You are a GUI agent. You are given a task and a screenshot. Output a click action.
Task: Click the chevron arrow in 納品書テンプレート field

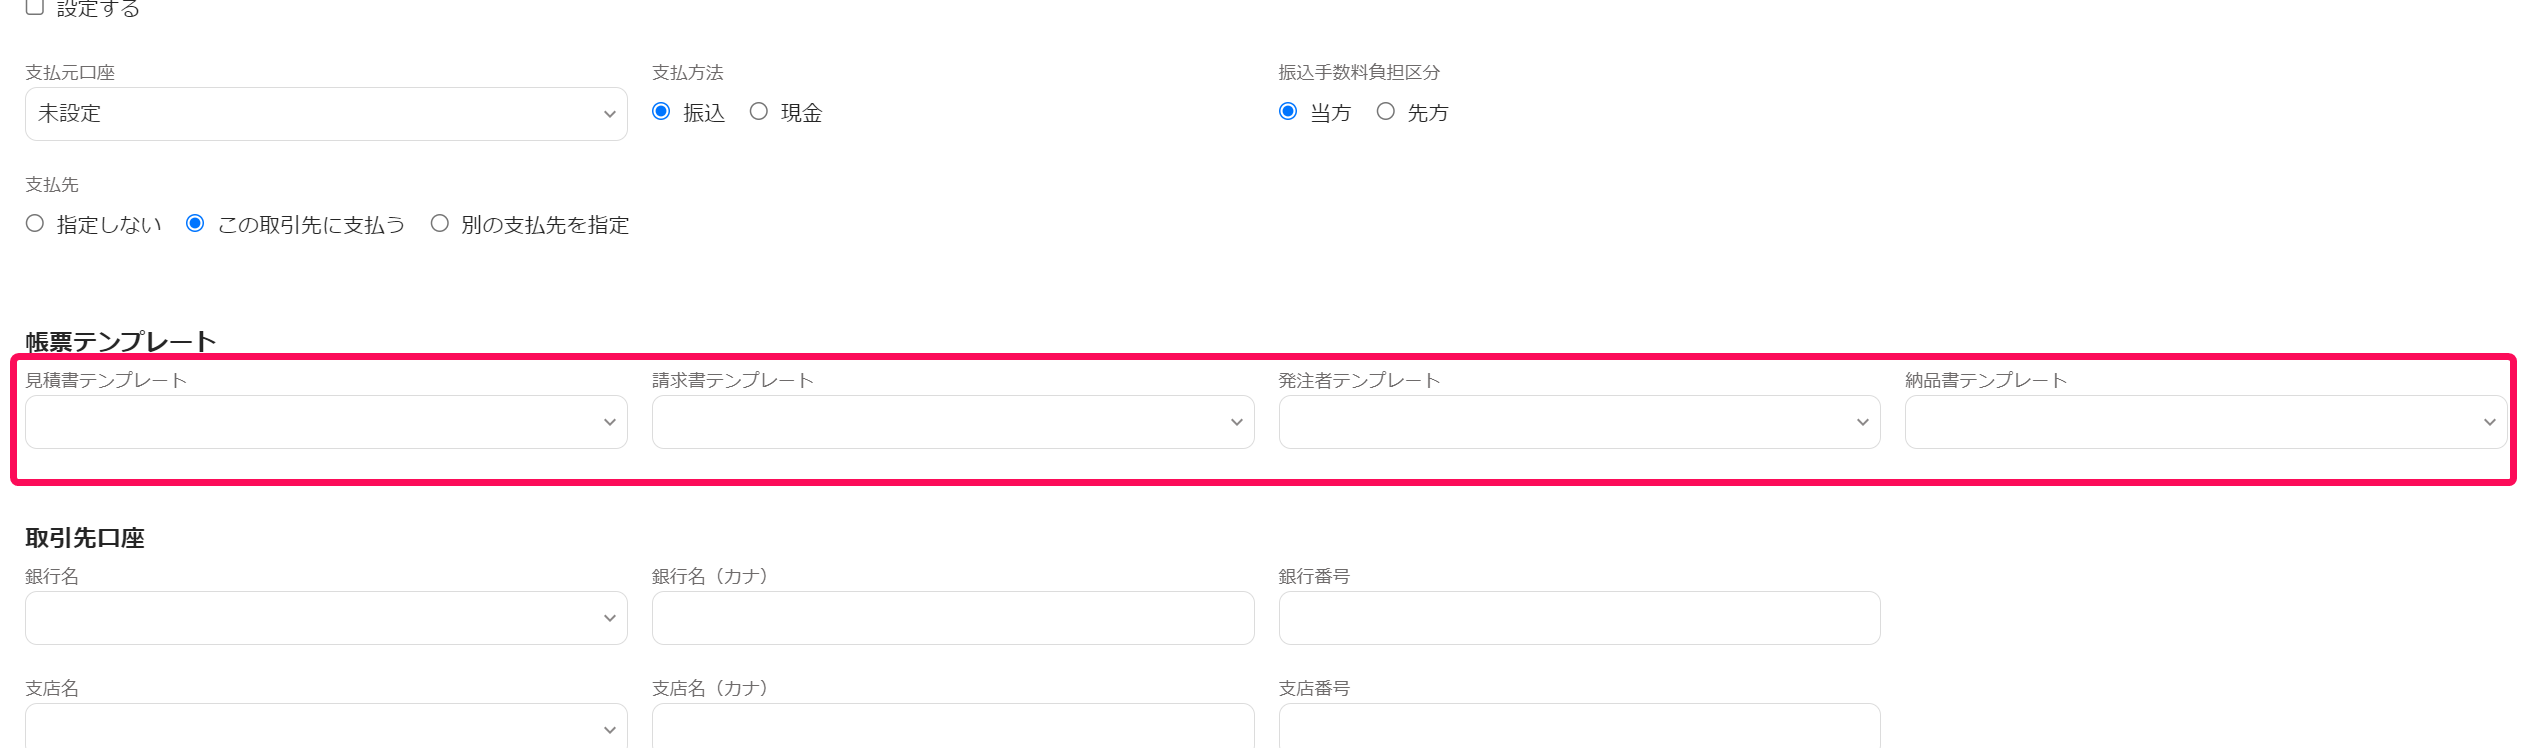[x=2490, y=422]
